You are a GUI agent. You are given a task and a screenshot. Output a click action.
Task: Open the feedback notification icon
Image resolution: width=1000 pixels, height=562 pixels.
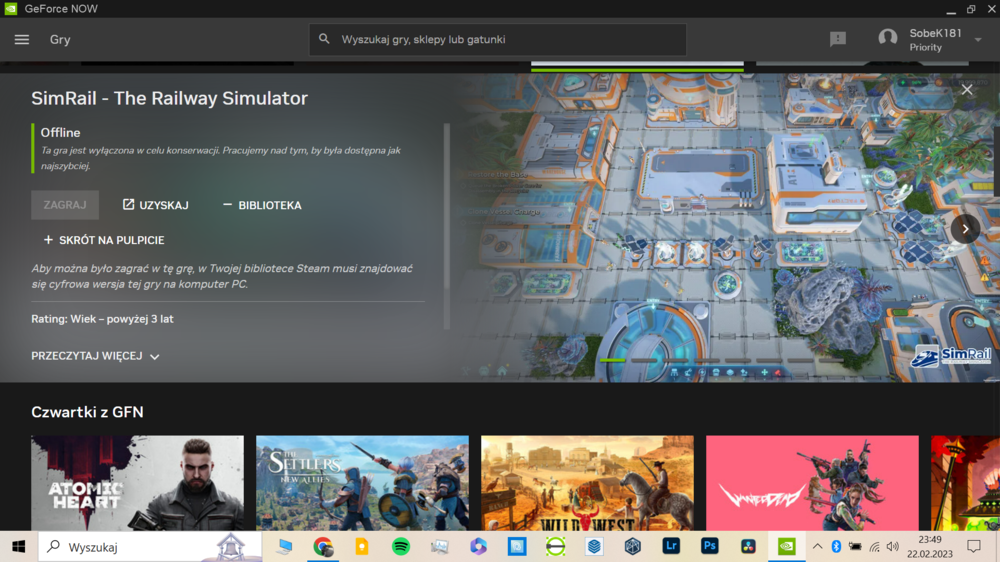tap(837, 39)
